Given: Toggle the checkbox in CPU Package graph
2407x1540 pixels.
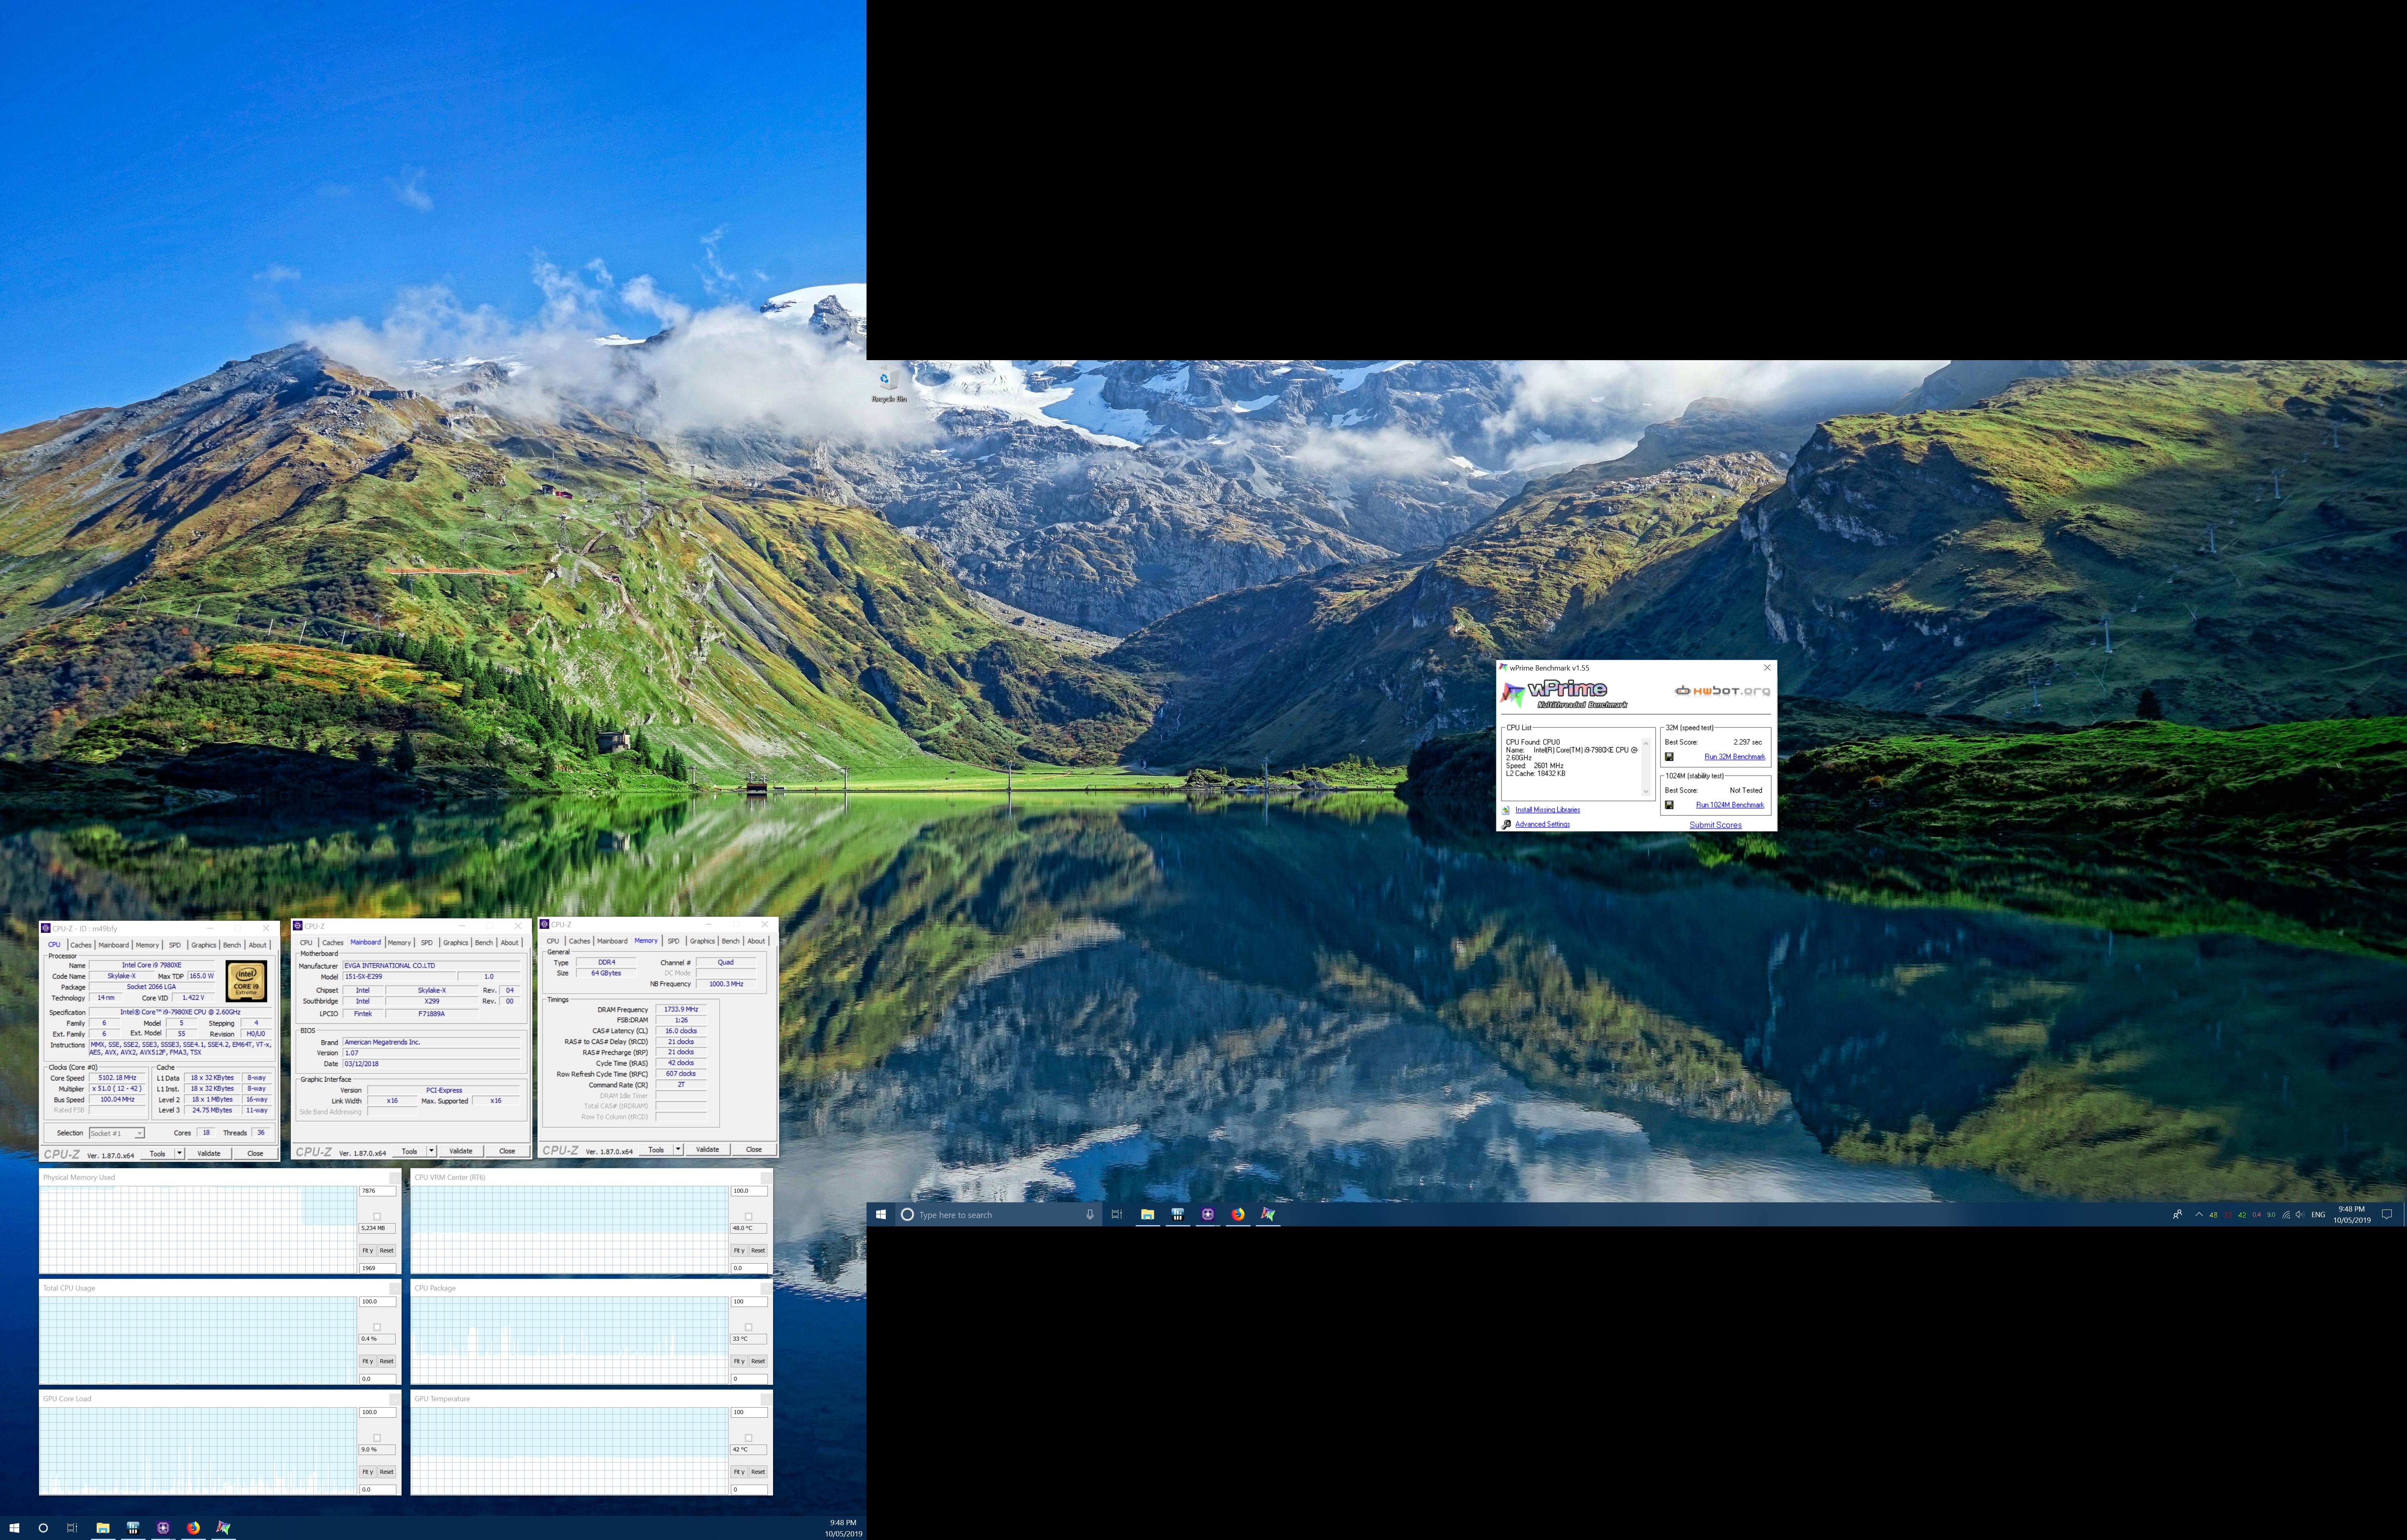Looking at the screenshot, I should point(748,1328).
